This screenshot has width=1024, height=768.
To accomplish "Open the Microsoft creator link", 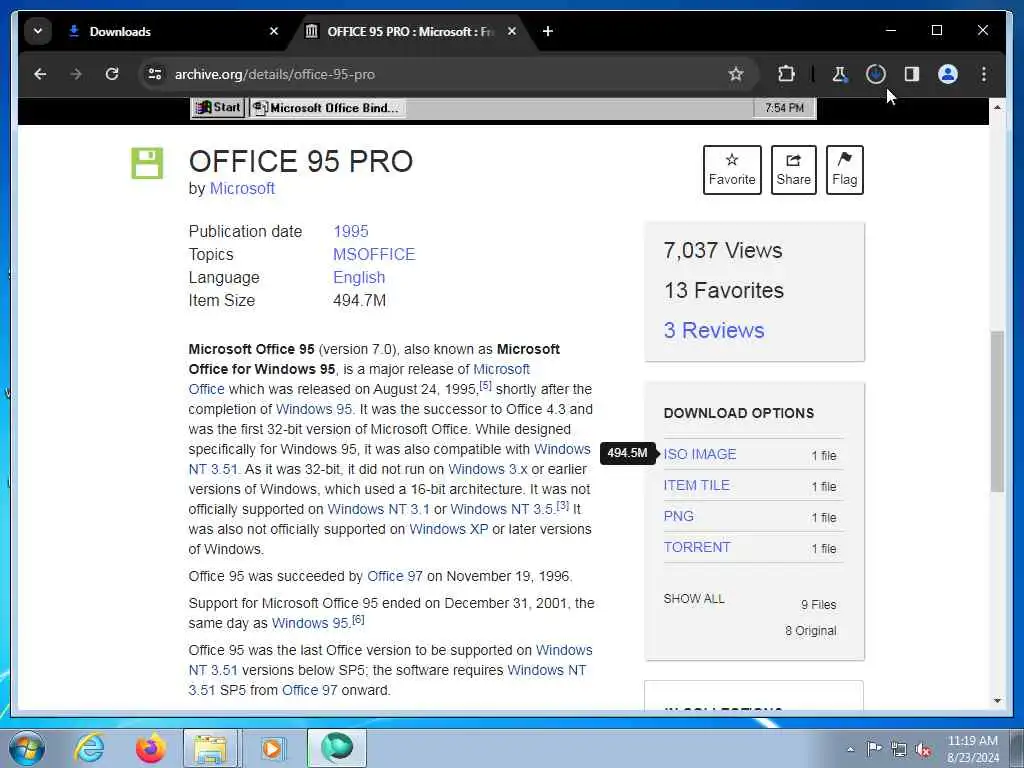I will coord(242,189).
